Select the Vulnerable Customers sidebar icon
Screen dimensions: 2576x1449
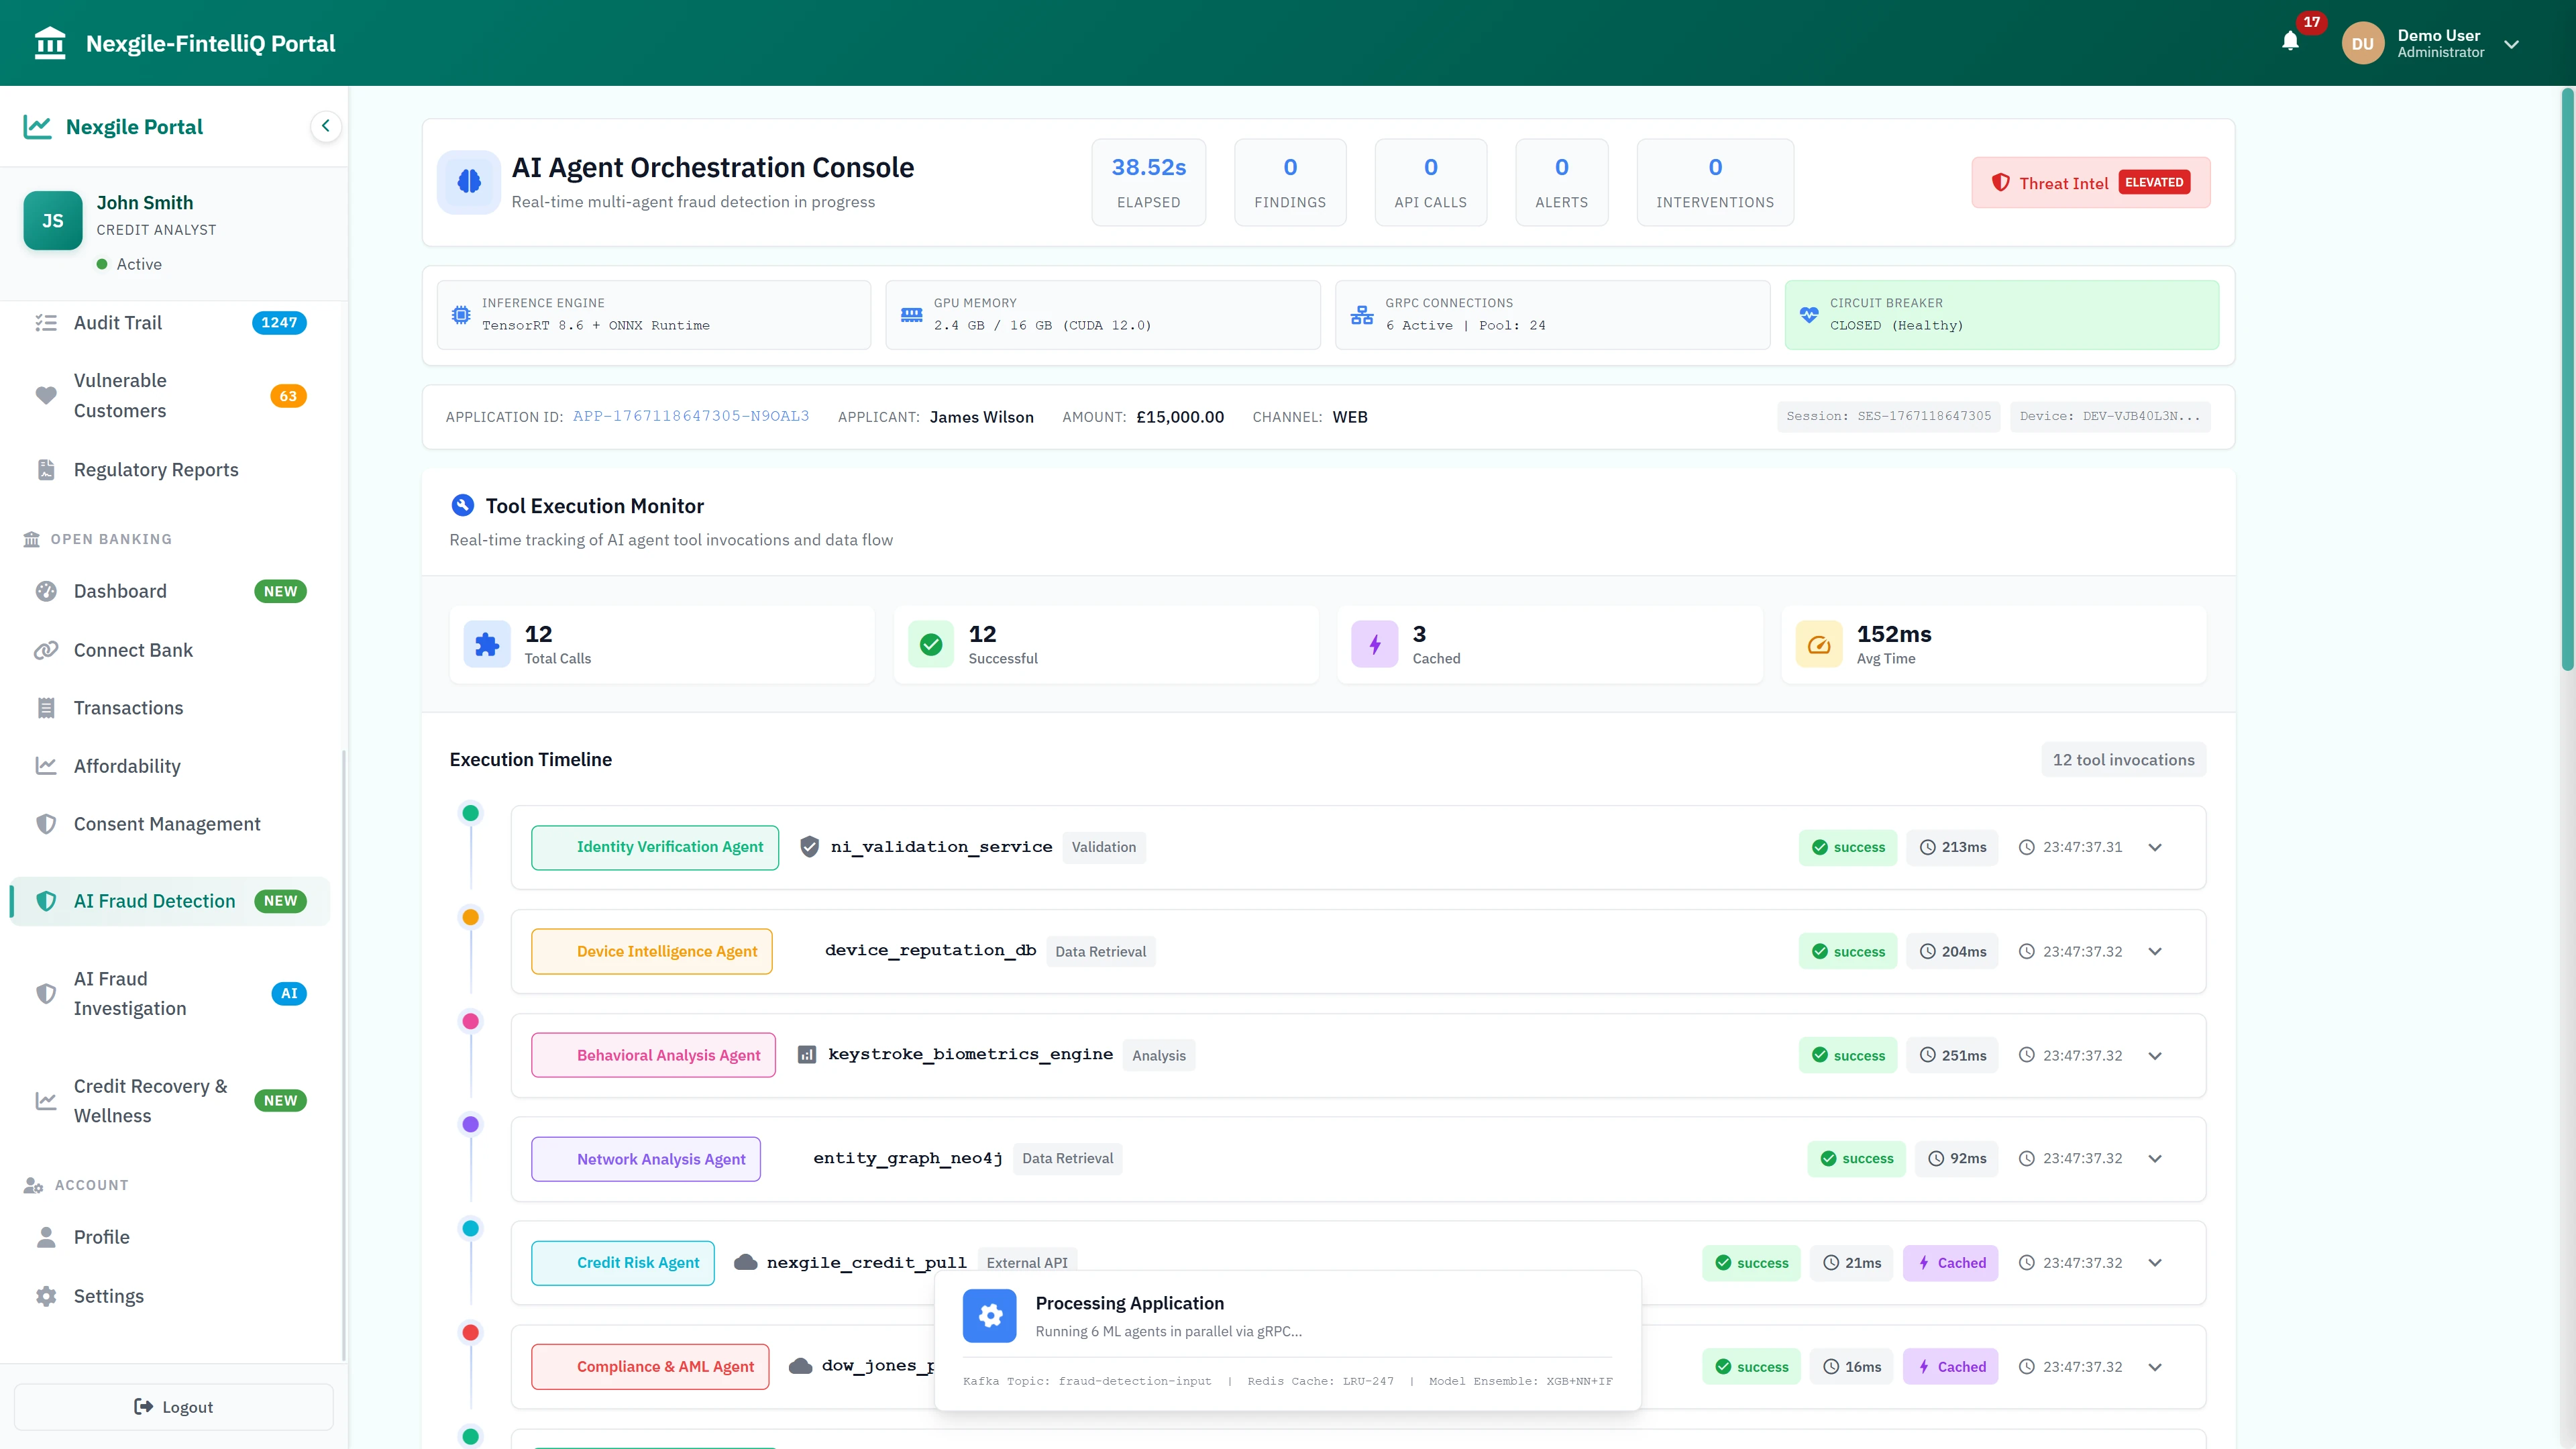click(46, 395)
